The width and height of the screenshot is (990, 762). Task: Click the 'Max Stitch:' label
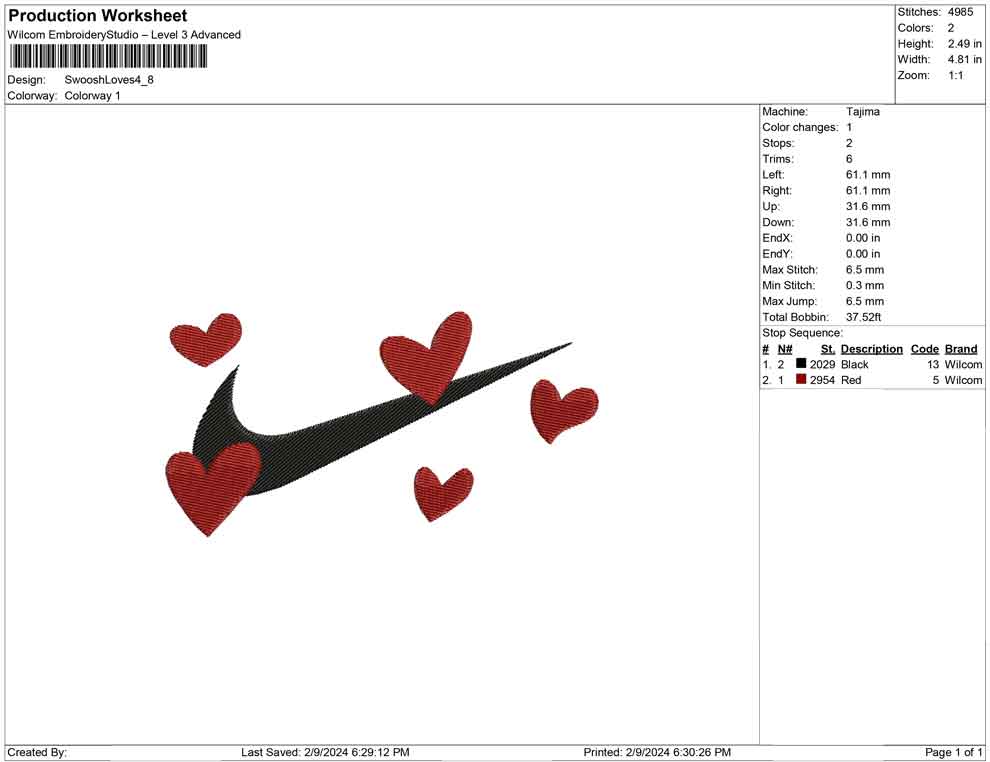coord(790,270)
